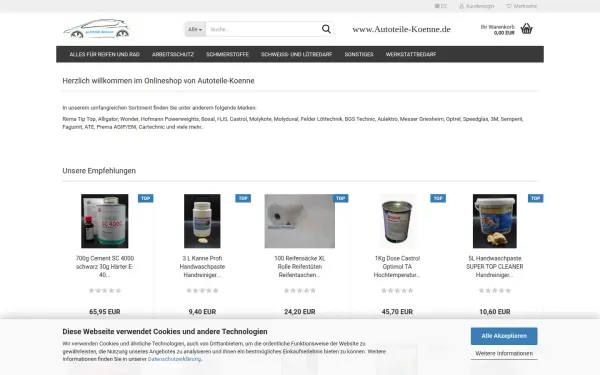Open the 'Alle' category dropdown in search
The height and width of the screenshot is (375, 600).
(x=195, y=29)
